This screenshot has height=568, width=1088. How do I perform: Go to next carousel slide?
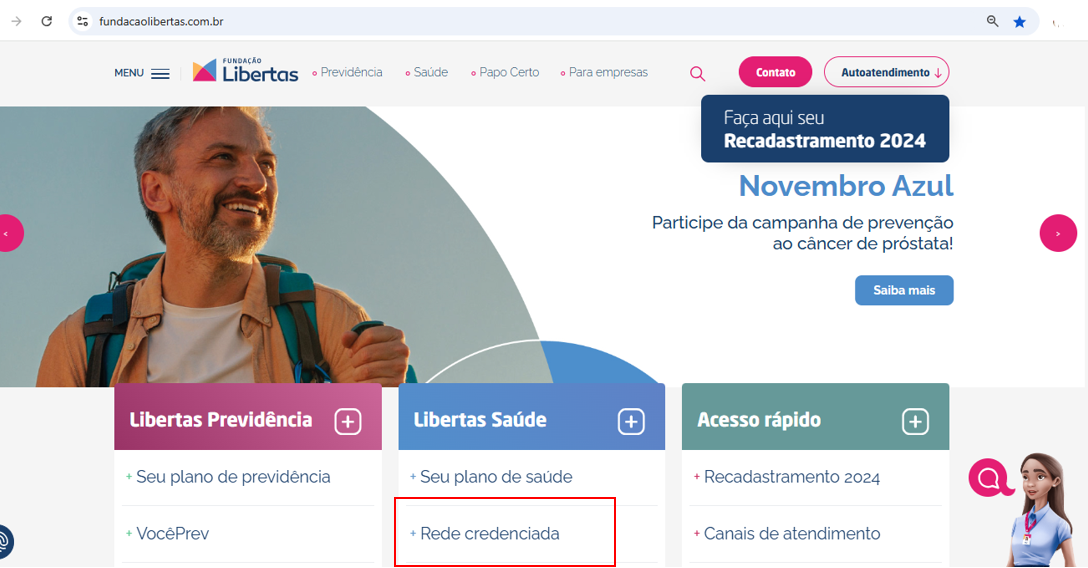(x=1057, y=233)
